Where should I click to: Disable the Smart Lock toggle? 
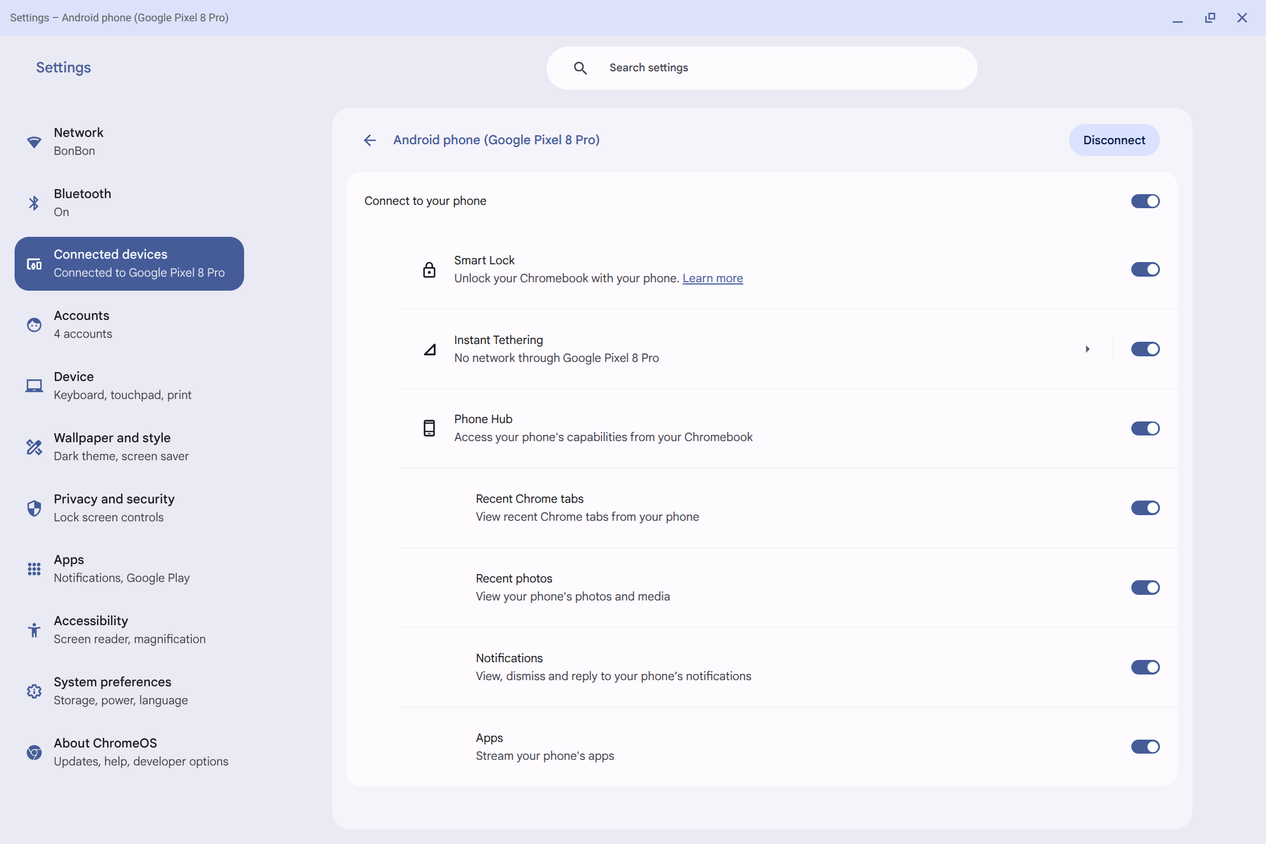coord(1145,269)
